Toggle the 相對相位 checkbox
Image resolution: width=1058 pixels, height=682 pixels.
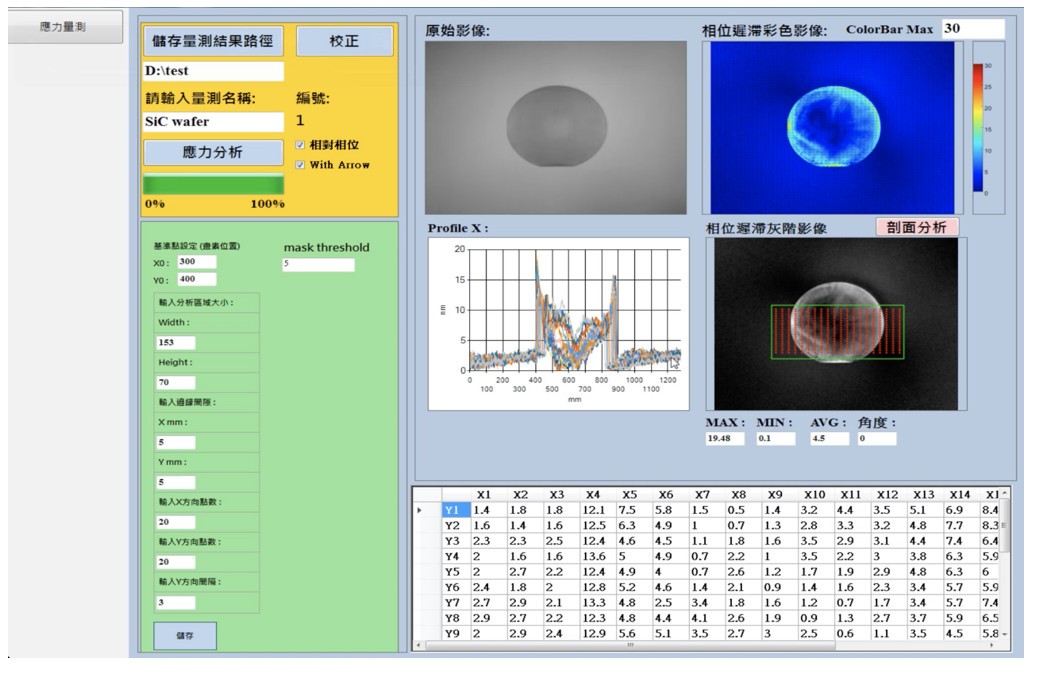coord(301,145)
